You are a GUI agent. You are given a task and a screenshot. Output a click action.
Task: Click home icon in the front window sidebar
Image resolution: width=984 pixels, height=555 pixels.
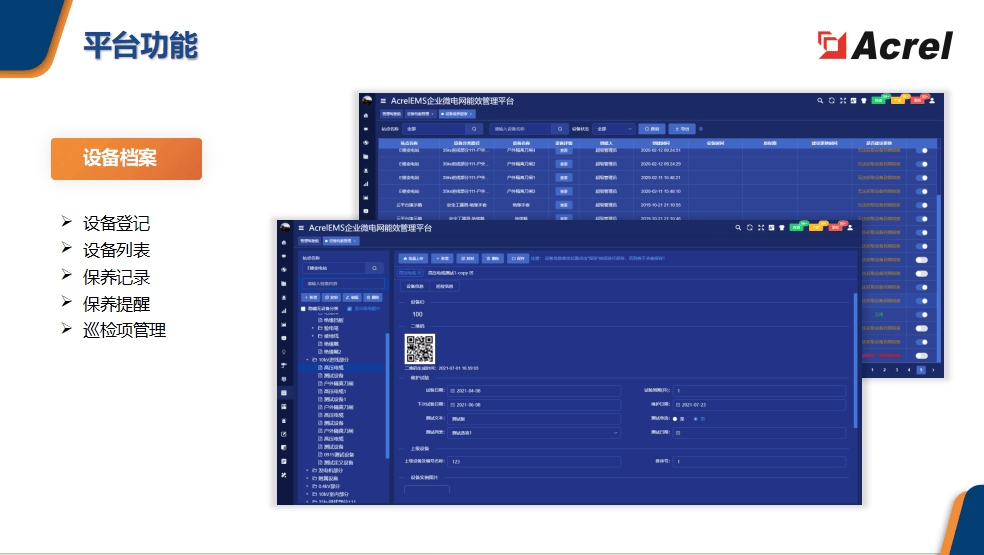[x=284, y=242]
